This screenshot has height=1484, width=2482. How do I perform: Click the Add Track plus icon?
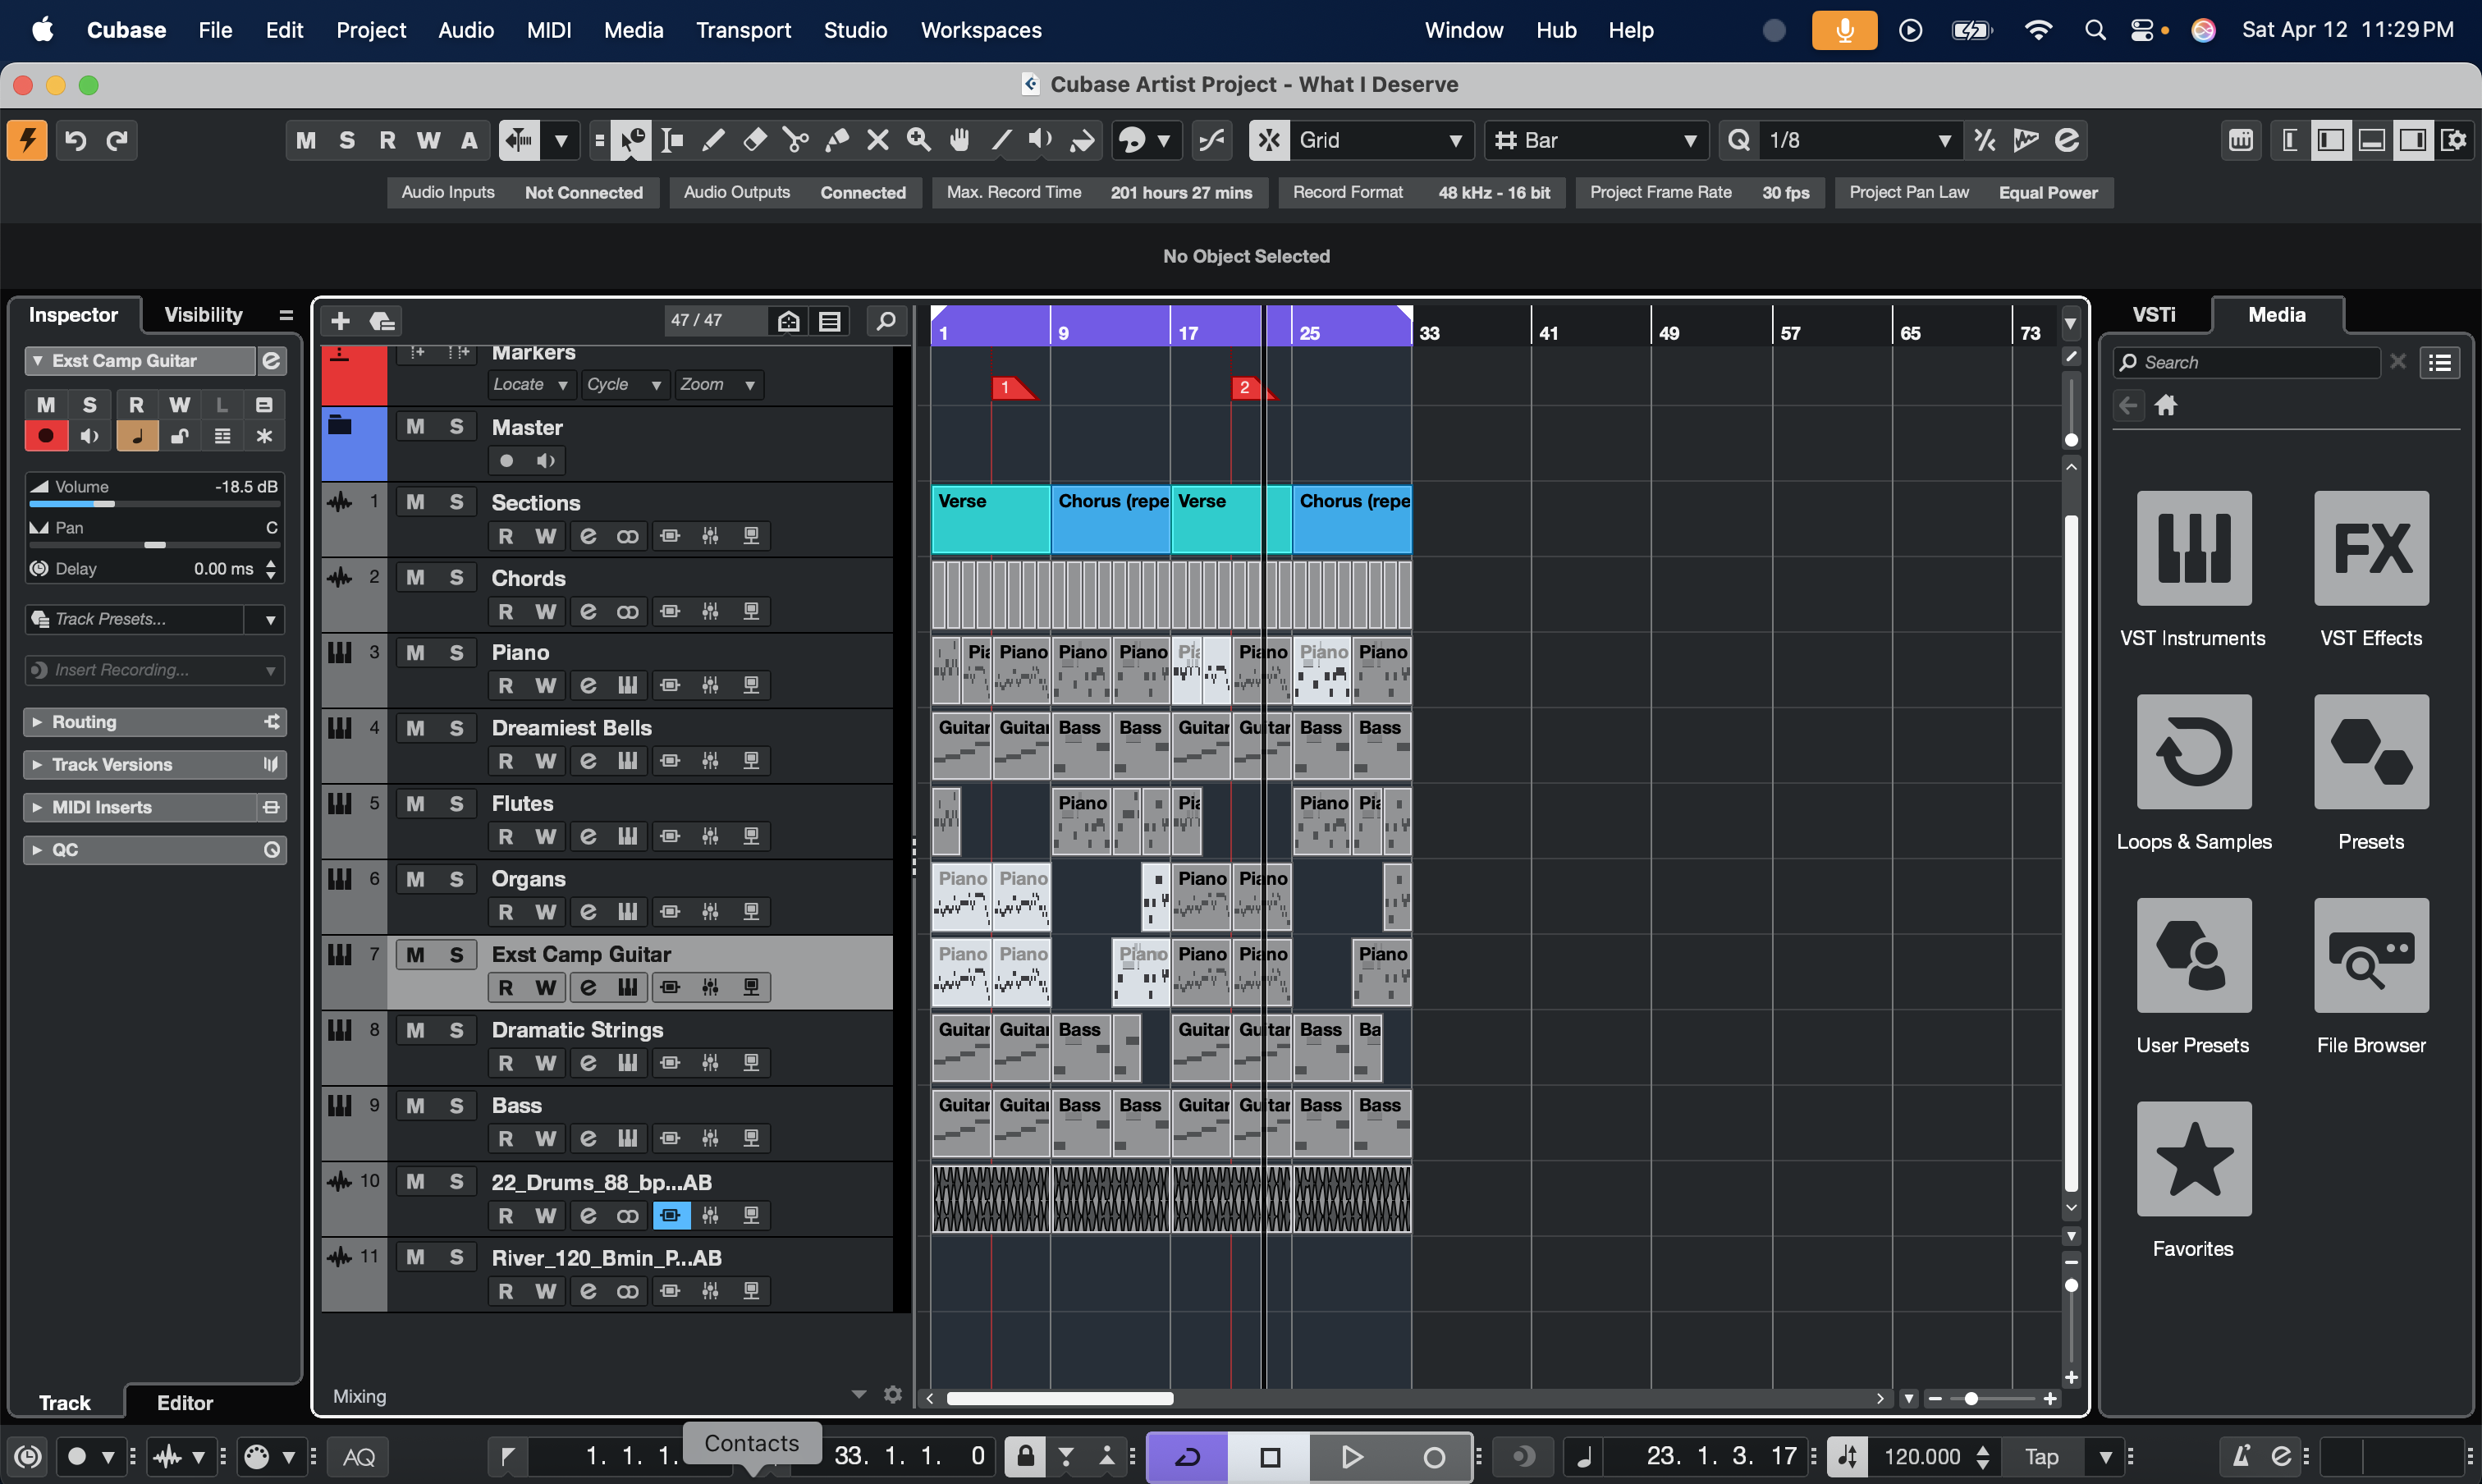[x=340, y=321]
